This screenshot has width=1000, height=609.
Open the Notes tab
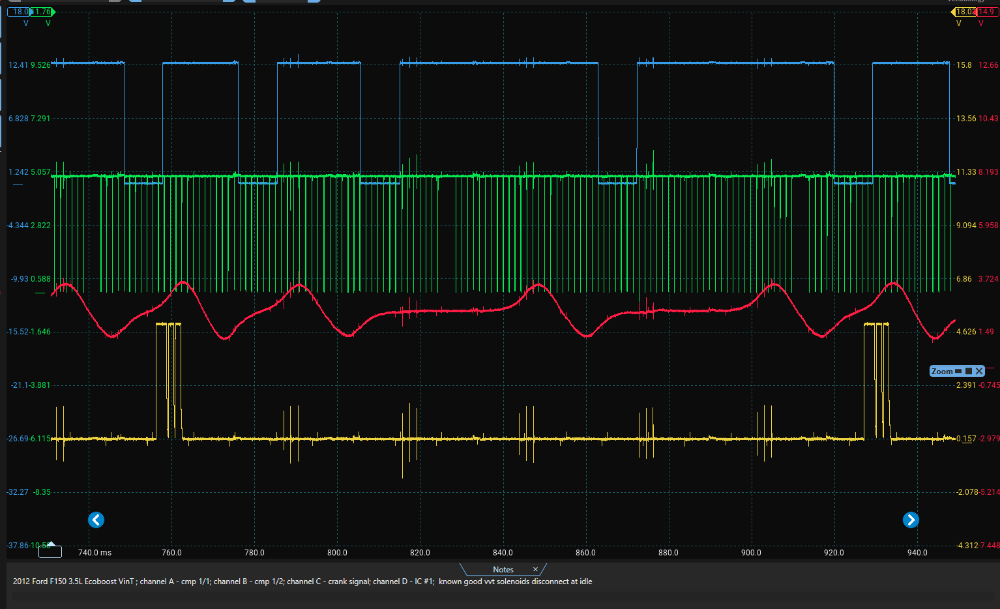[x=503, y=569]
